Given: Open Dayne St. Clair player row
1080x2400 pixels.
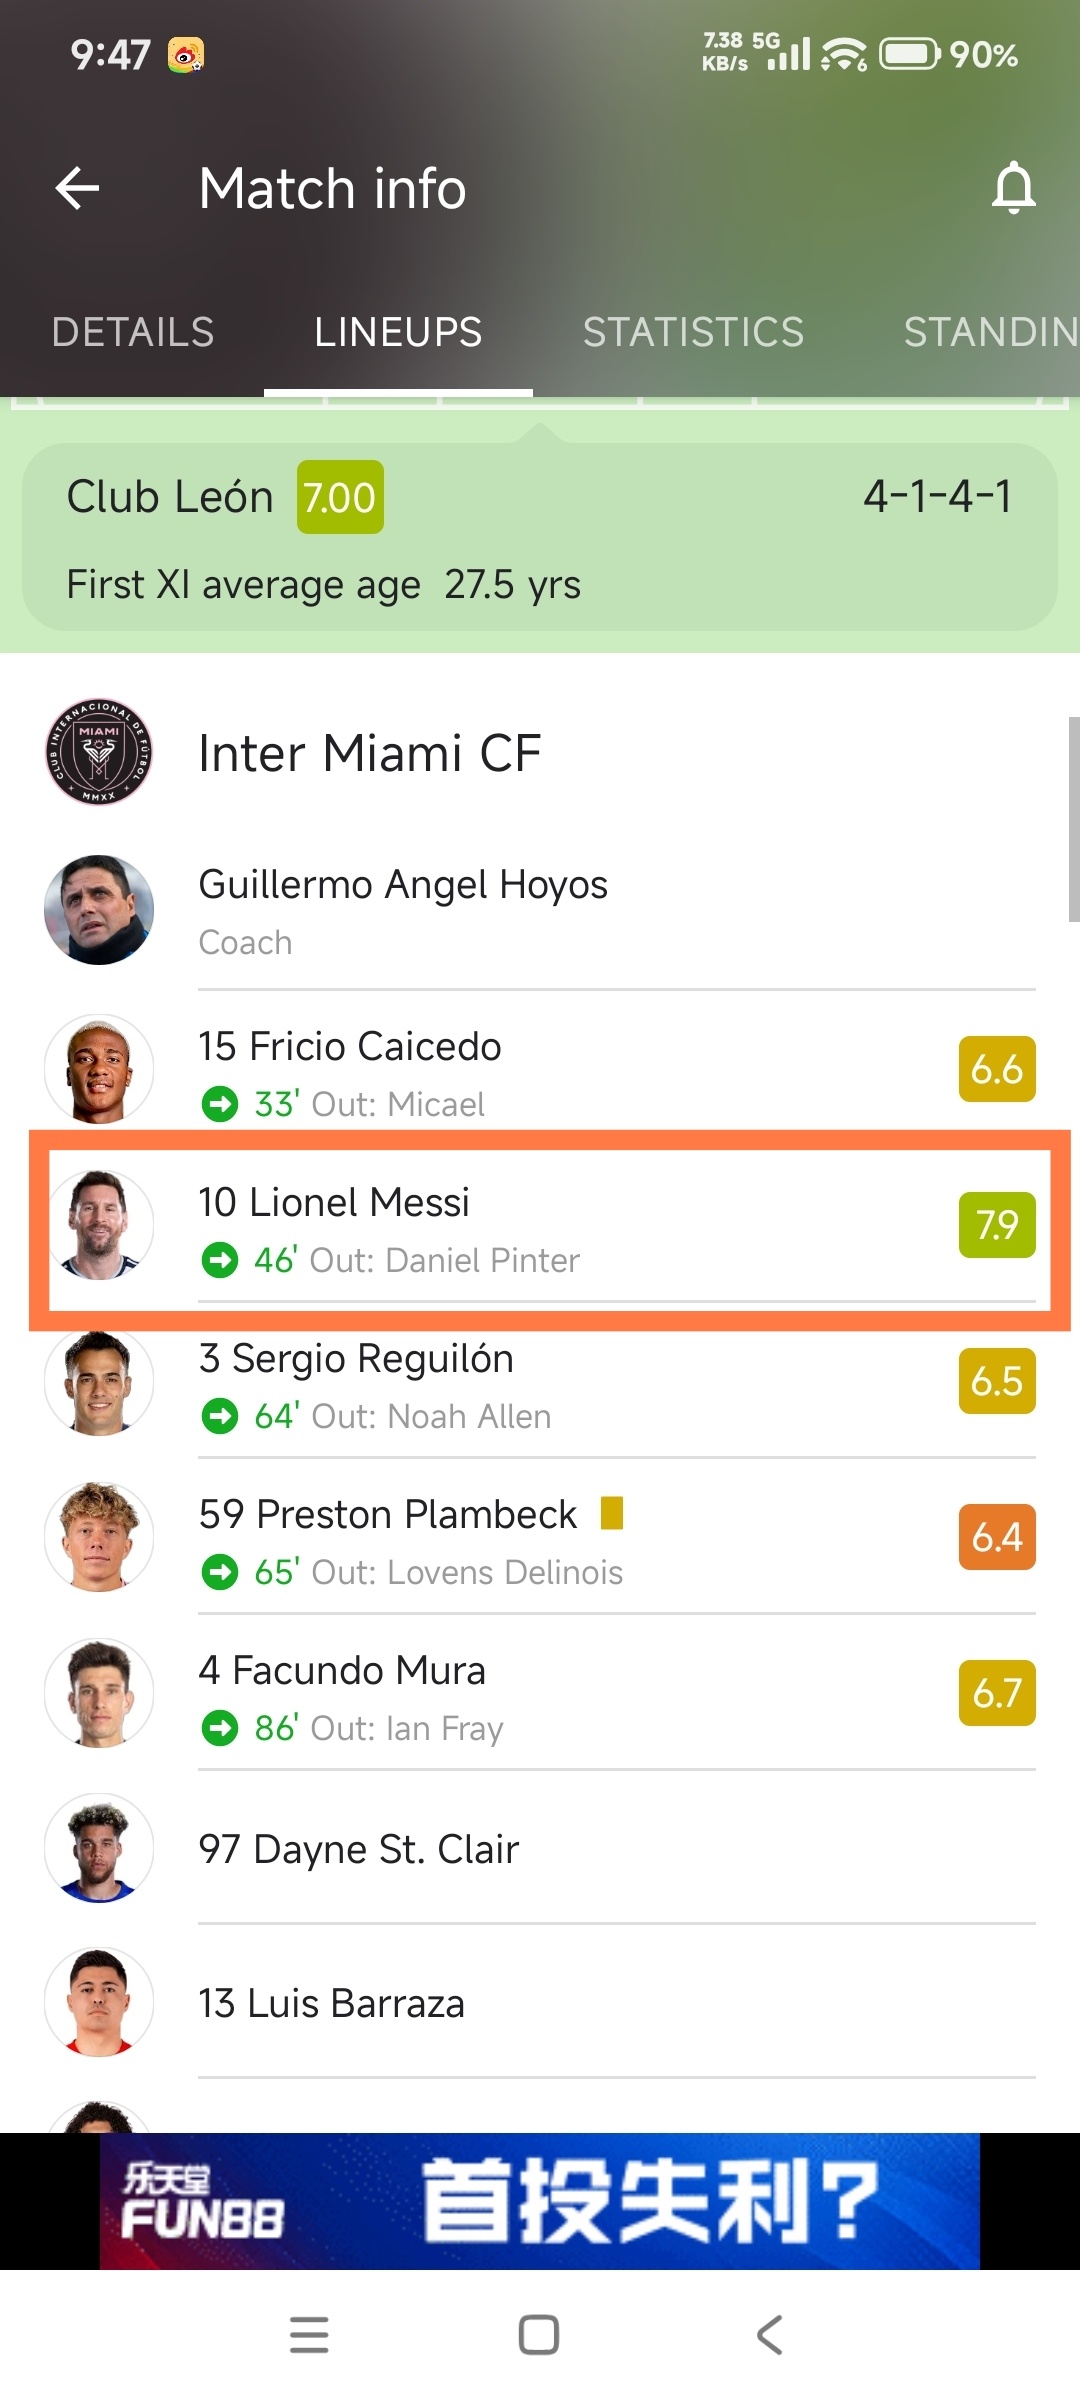Looking at the screenshot, I should [x=540, y=1848].
